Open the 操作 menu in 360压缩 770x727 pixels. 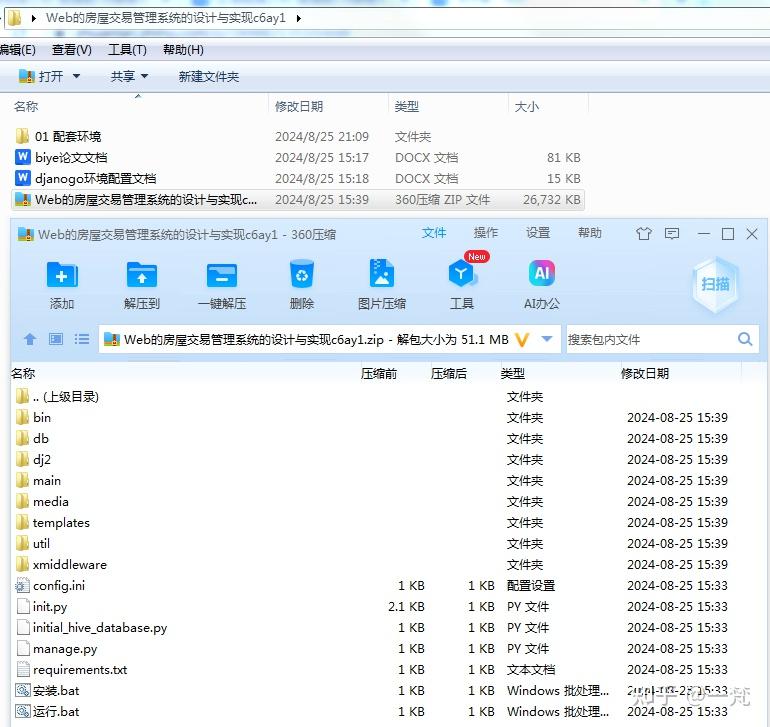[486, 233]
